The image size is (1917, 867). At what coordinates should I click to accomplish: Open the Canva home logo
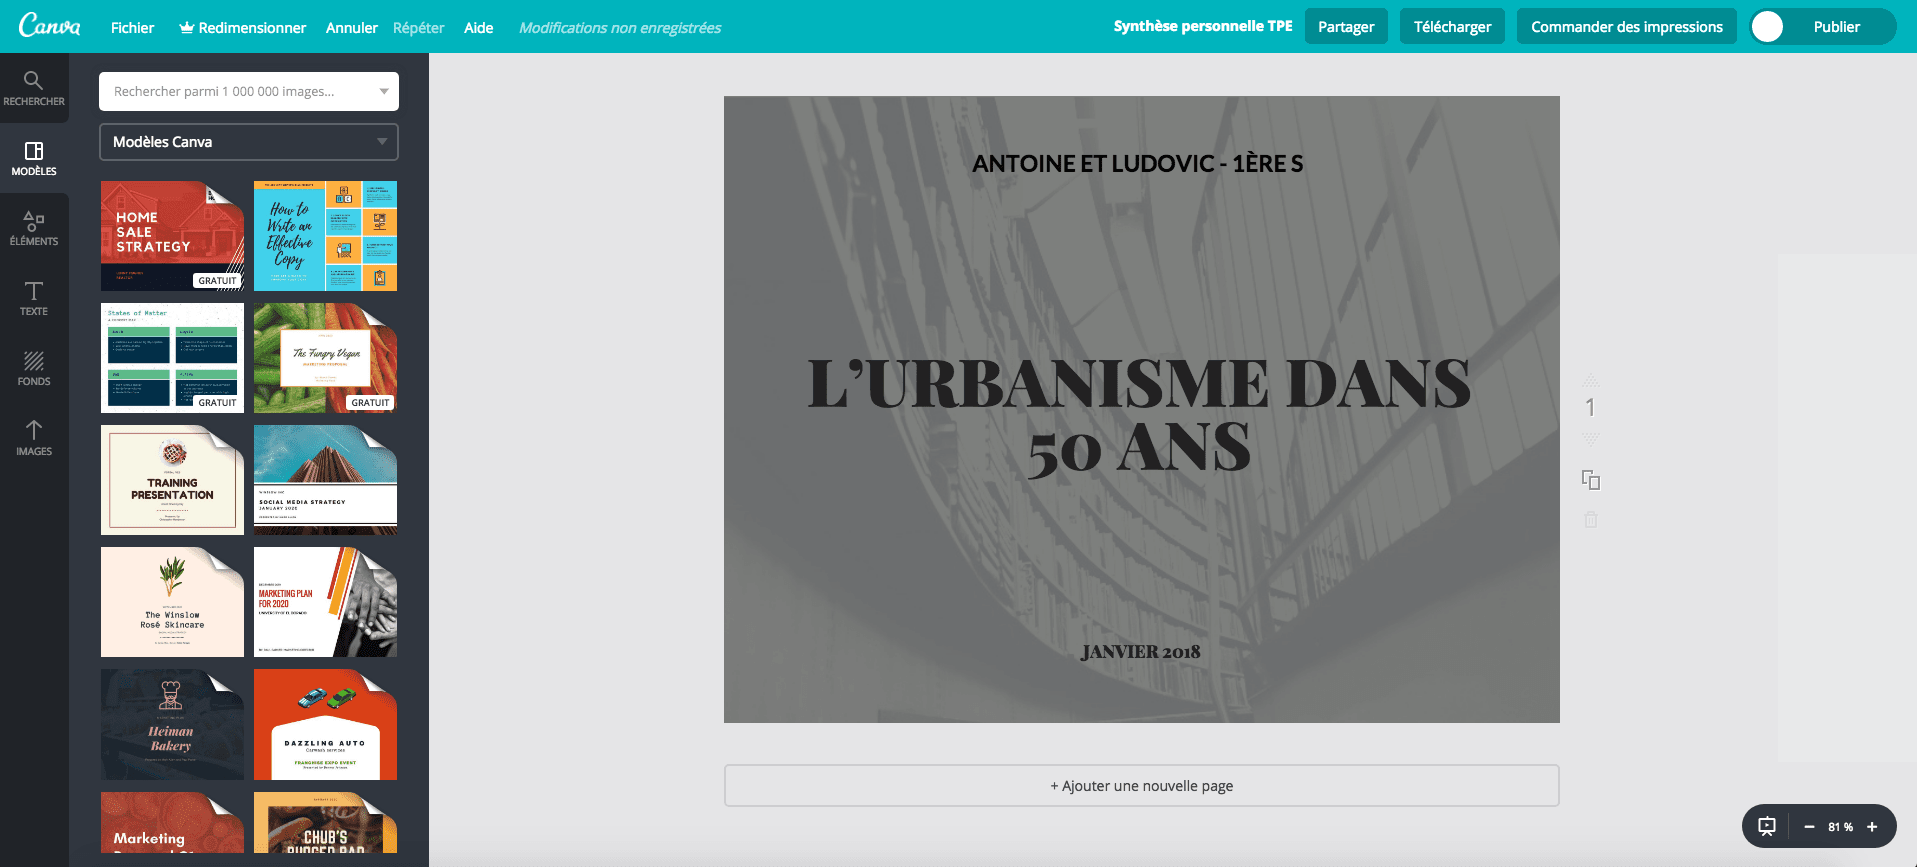49,25
